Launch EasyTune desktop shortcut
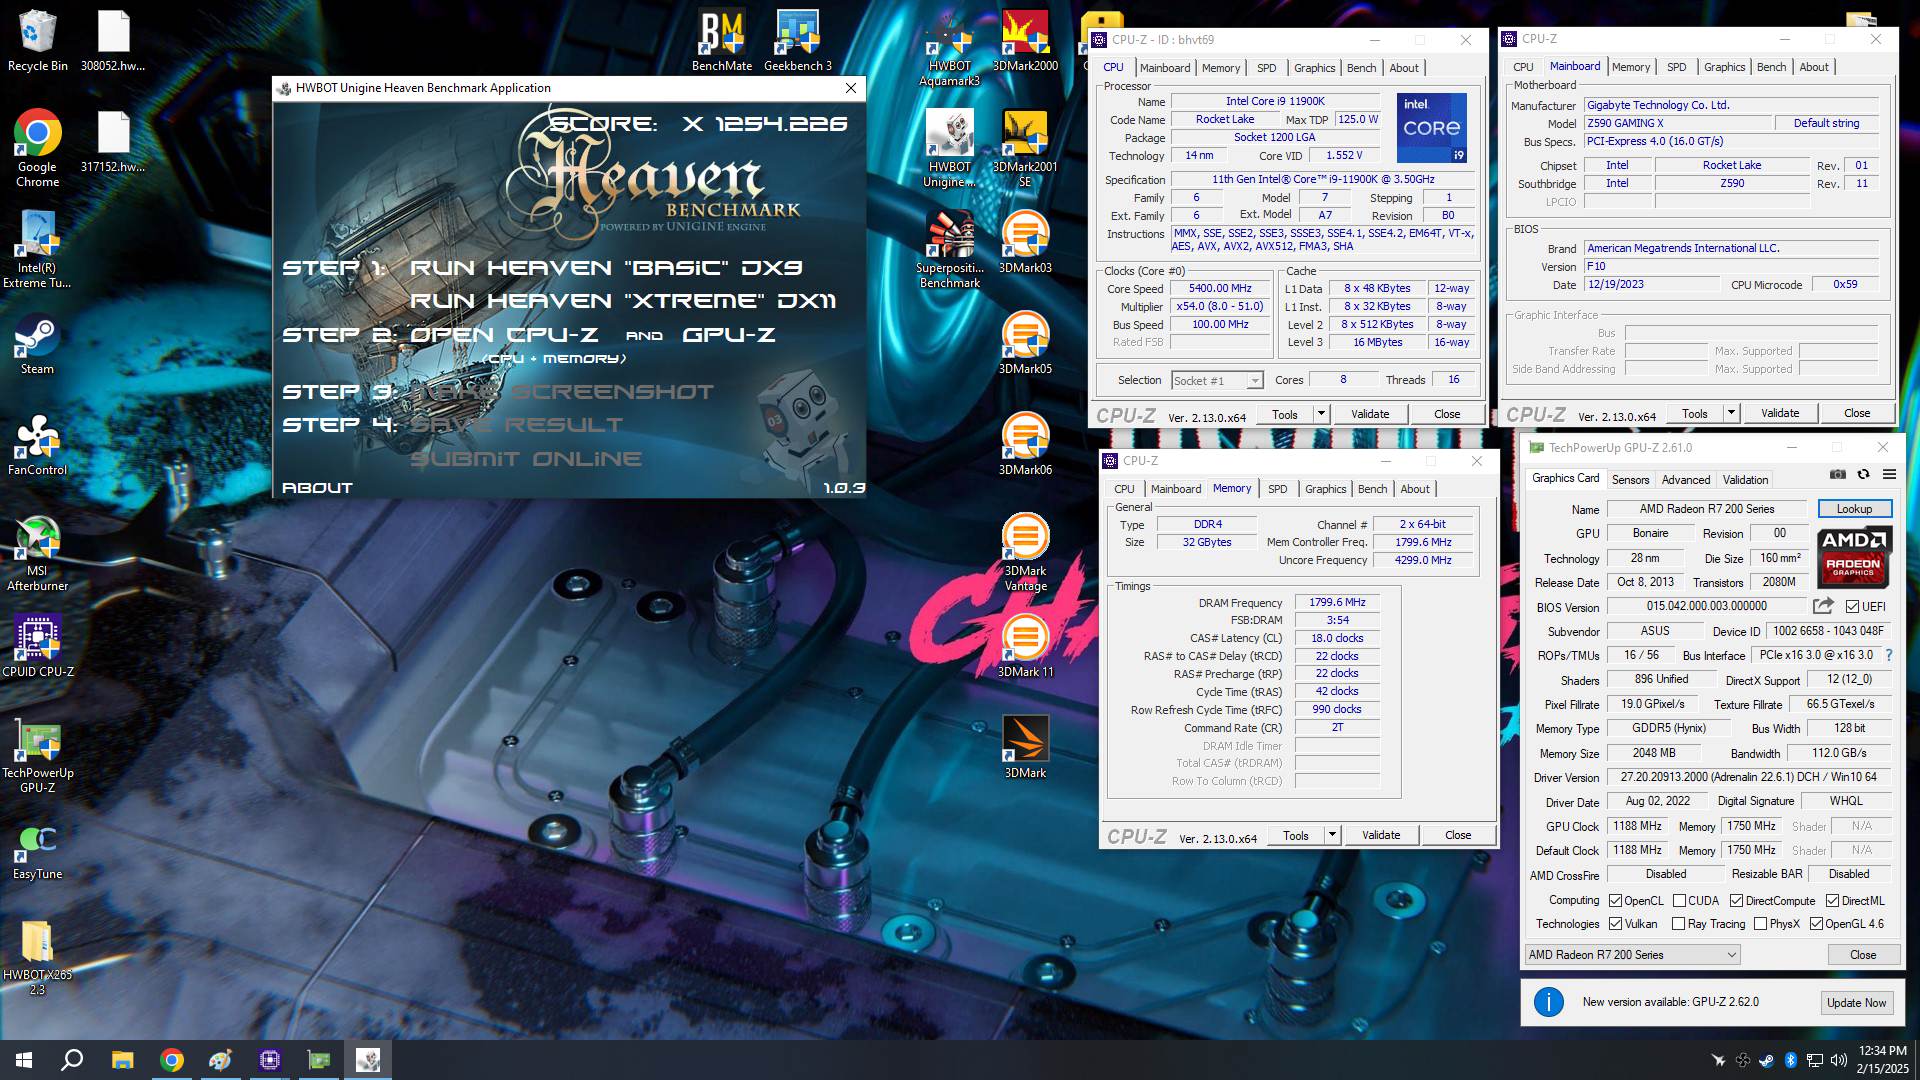The image size is (1920, 1080). [x=37, y=852]
